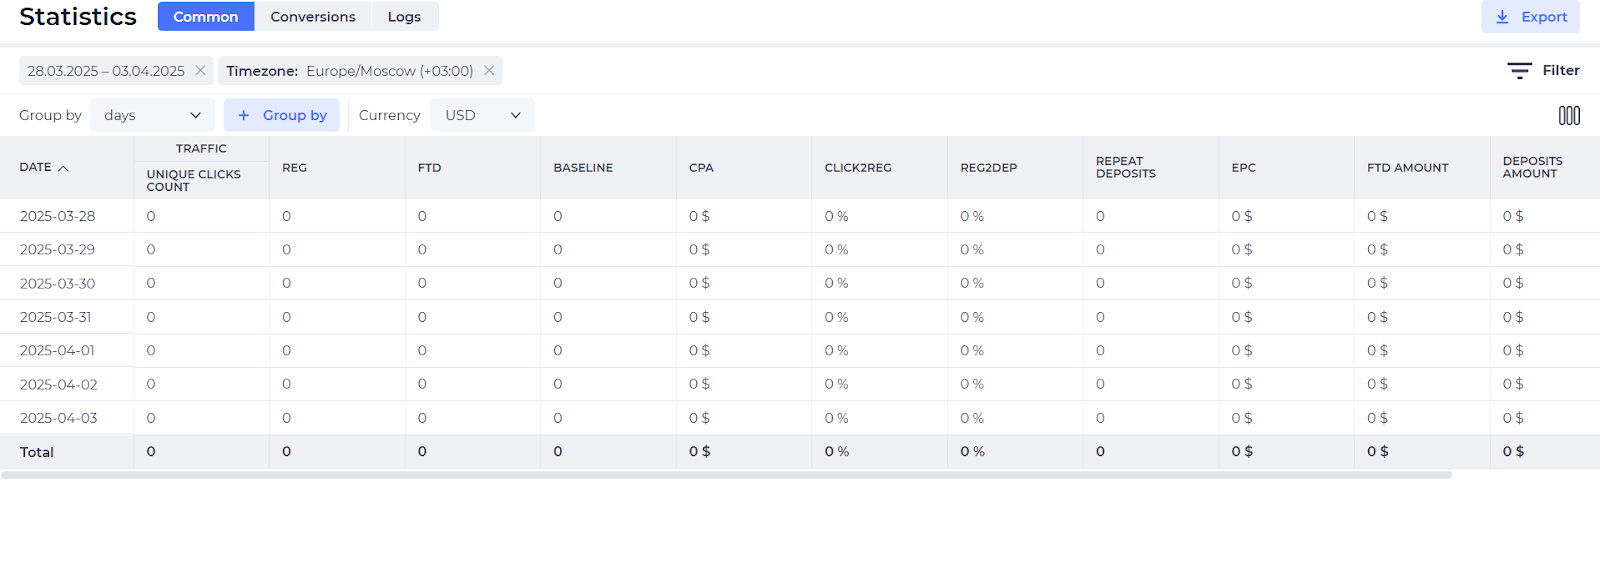
Task: Open the USD currency dropdown
Action: pyautogui.click(x=482, y=116)
